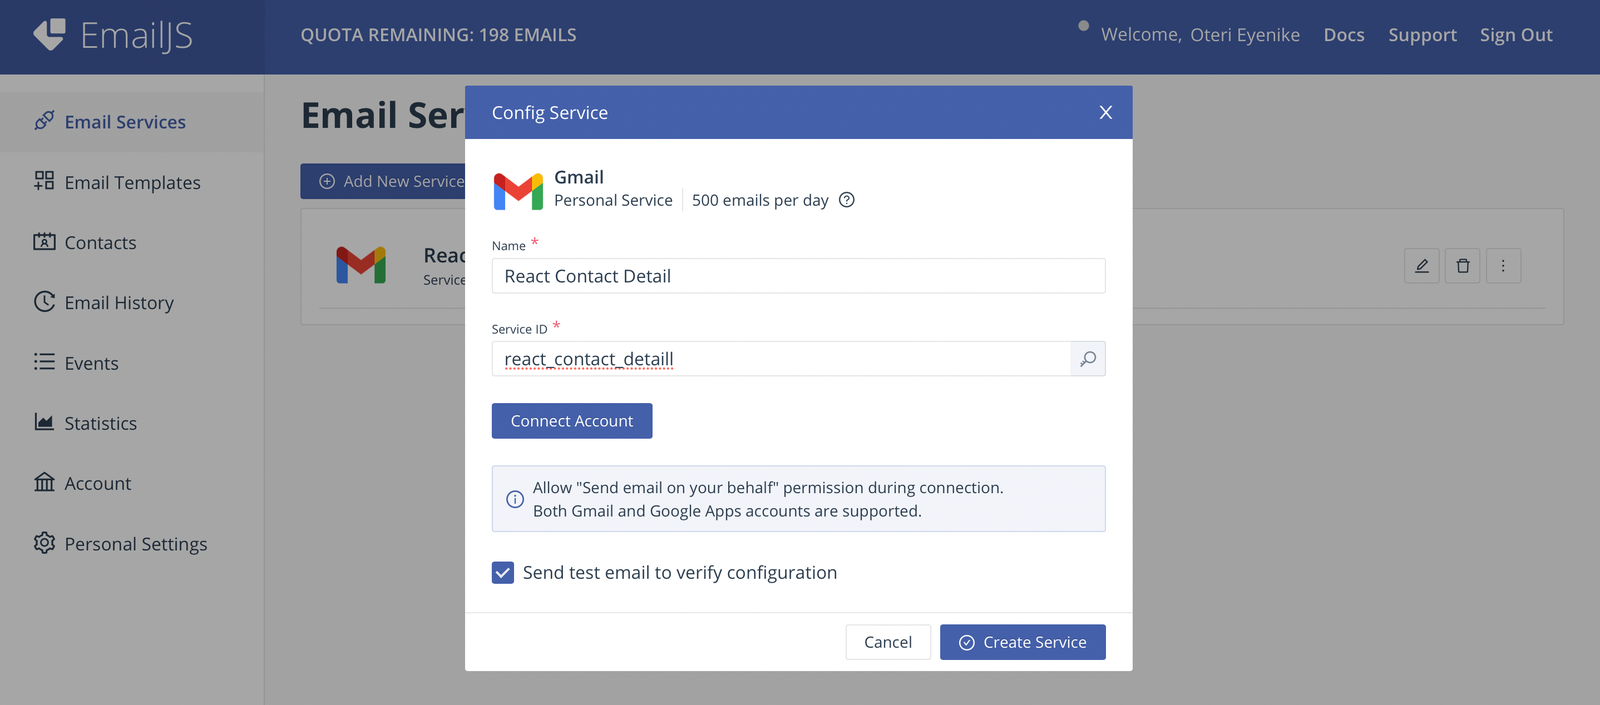This screenshot has height=705, width=1600.
Task: Go to Email History in sidebar
Action: point(119,303)
